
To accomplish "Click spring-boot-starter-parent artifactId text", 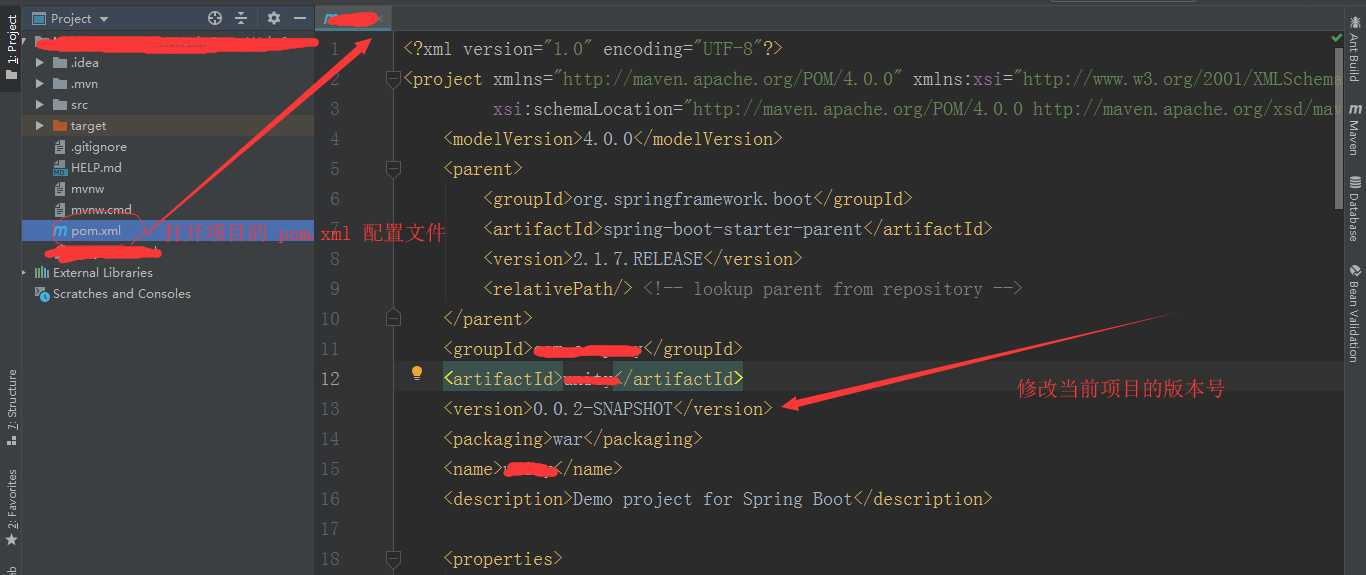I will coord(733,229).
